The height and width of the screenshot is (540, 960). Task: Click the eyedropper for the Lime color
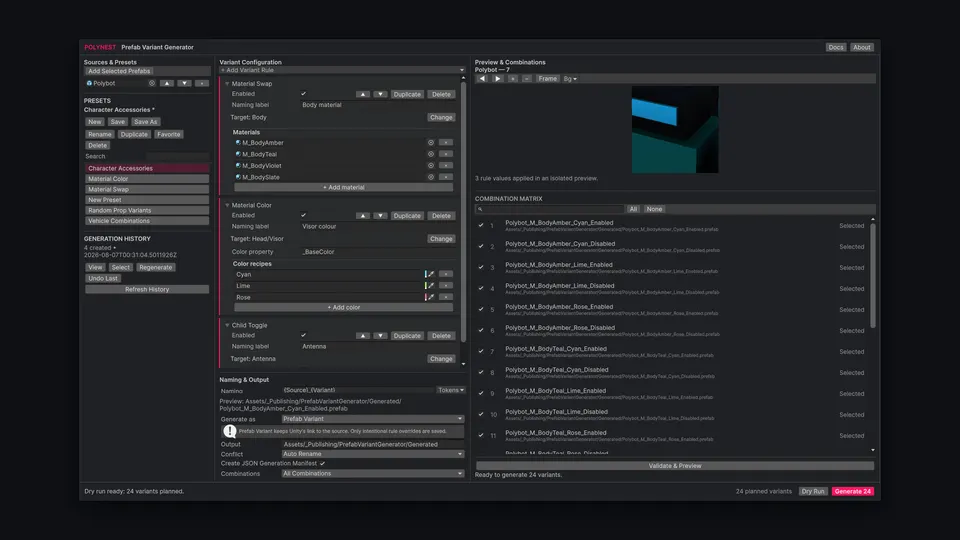tap(431, 286)
